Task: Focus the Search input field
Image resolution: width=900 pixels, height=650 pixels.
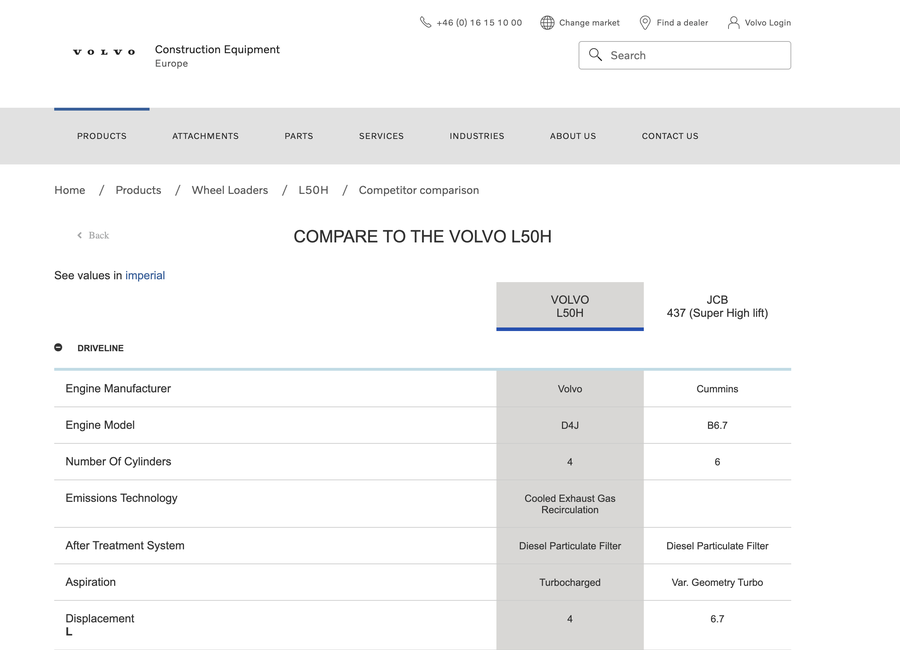Action: [x=685, y=55]
